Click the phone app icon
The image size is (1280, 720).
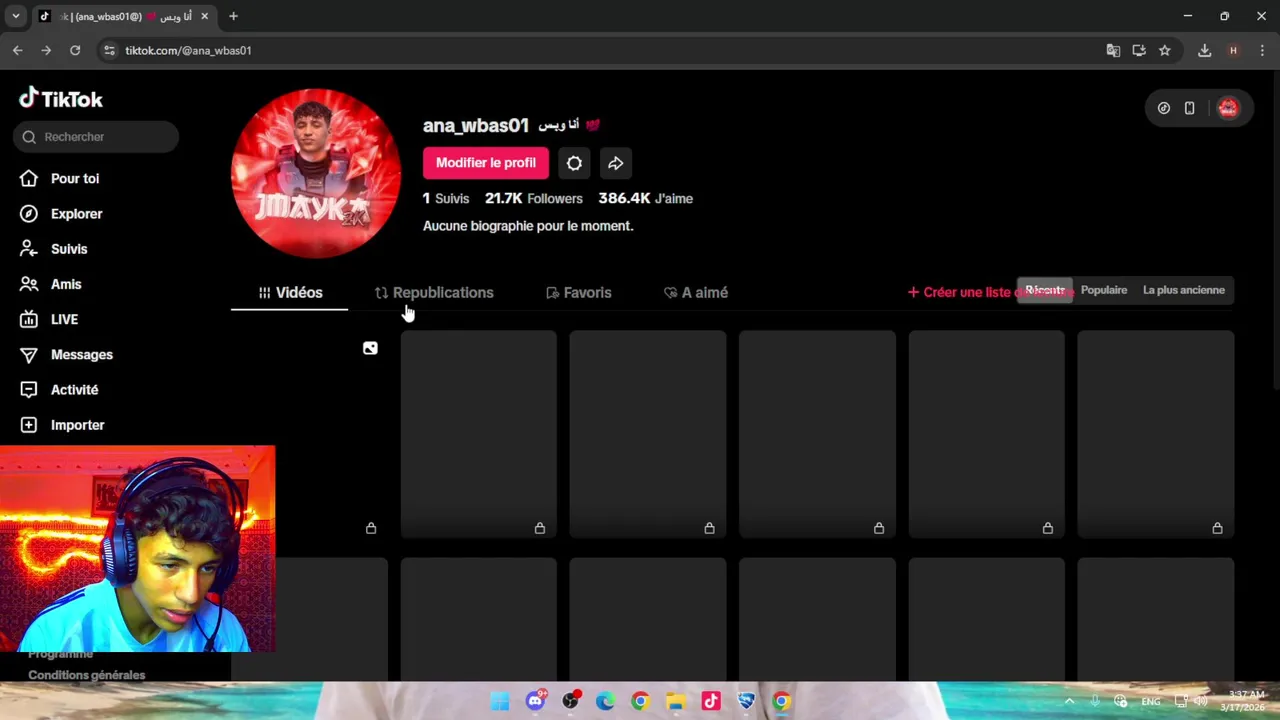coord(1189,108)
